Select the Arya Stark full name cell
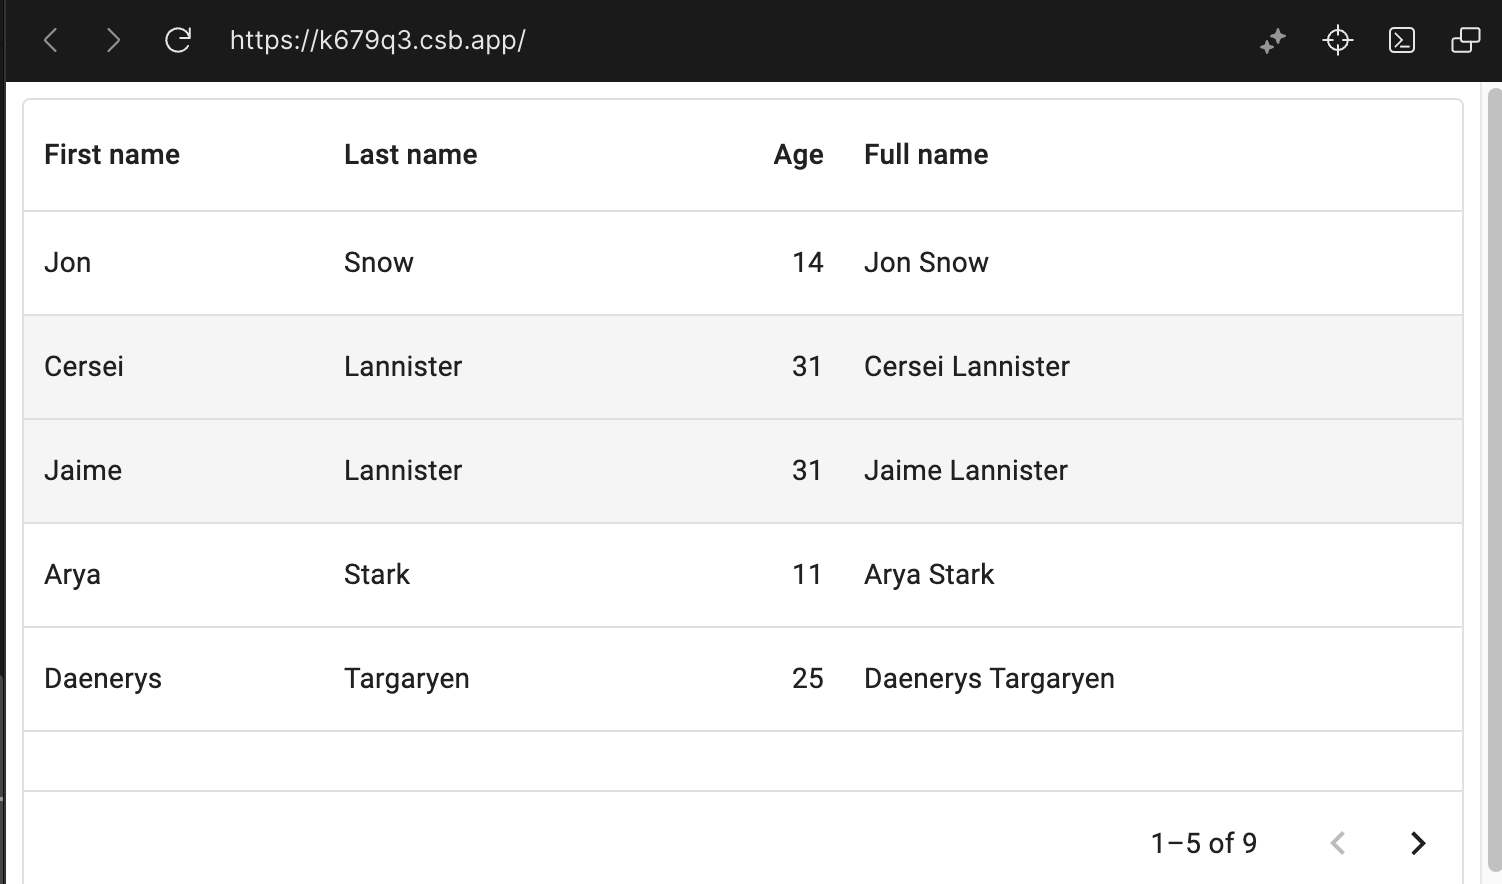The height and width of the screenshot is (884, 1502). click(929, 575)
